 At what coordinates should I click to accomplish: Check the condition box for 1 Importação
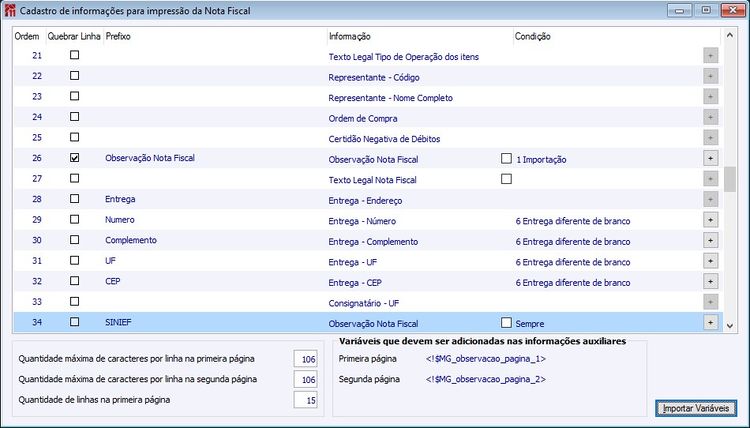coord(506,158)
